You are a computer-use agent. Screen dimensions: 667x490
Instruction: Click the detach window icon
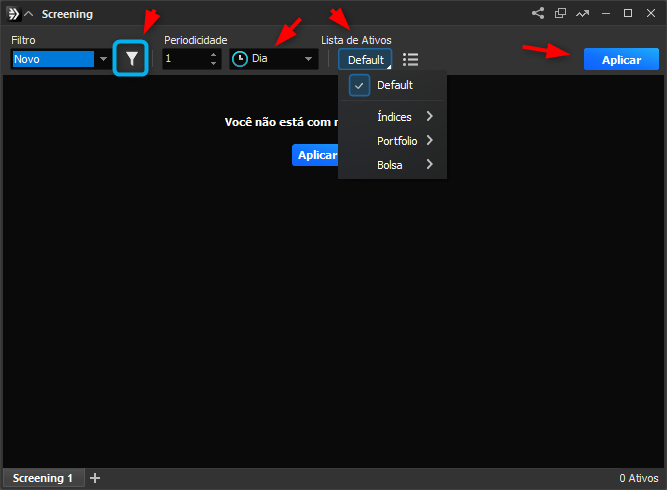(x=560, y=13)
